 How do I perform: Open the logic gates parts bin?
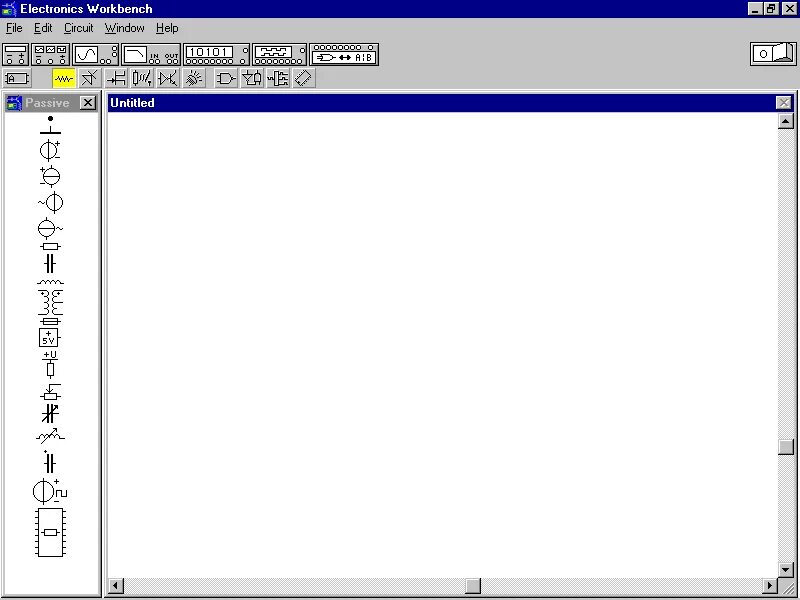(226, 79)
